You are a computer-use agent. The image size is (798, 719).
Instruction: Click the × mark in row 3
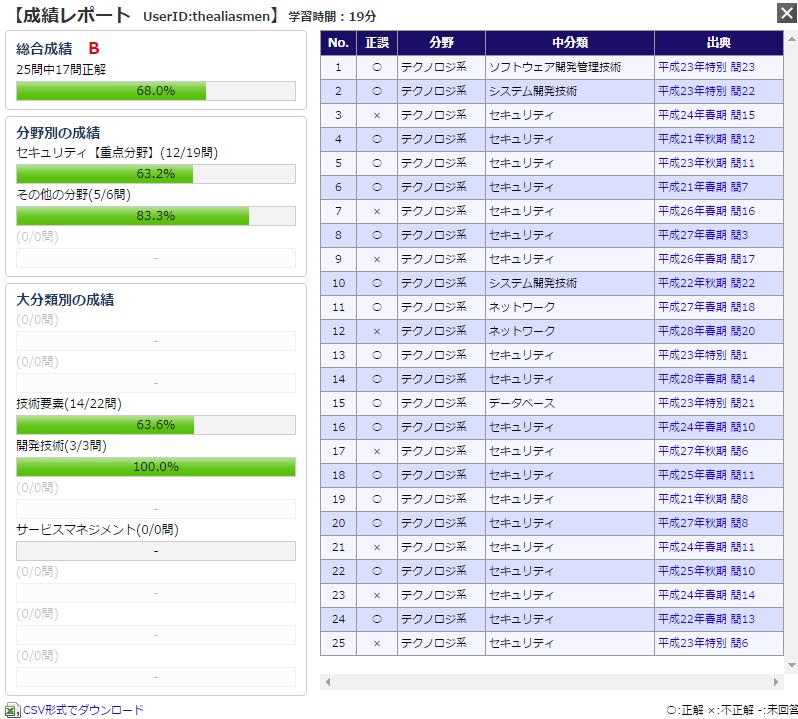(x=377, y=116)
